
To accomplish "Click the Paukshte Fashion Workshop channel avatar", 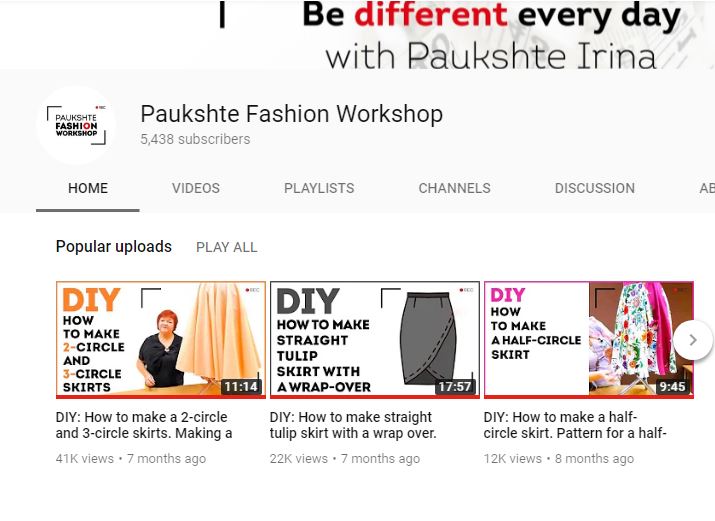I will click(x=76, y=125).
